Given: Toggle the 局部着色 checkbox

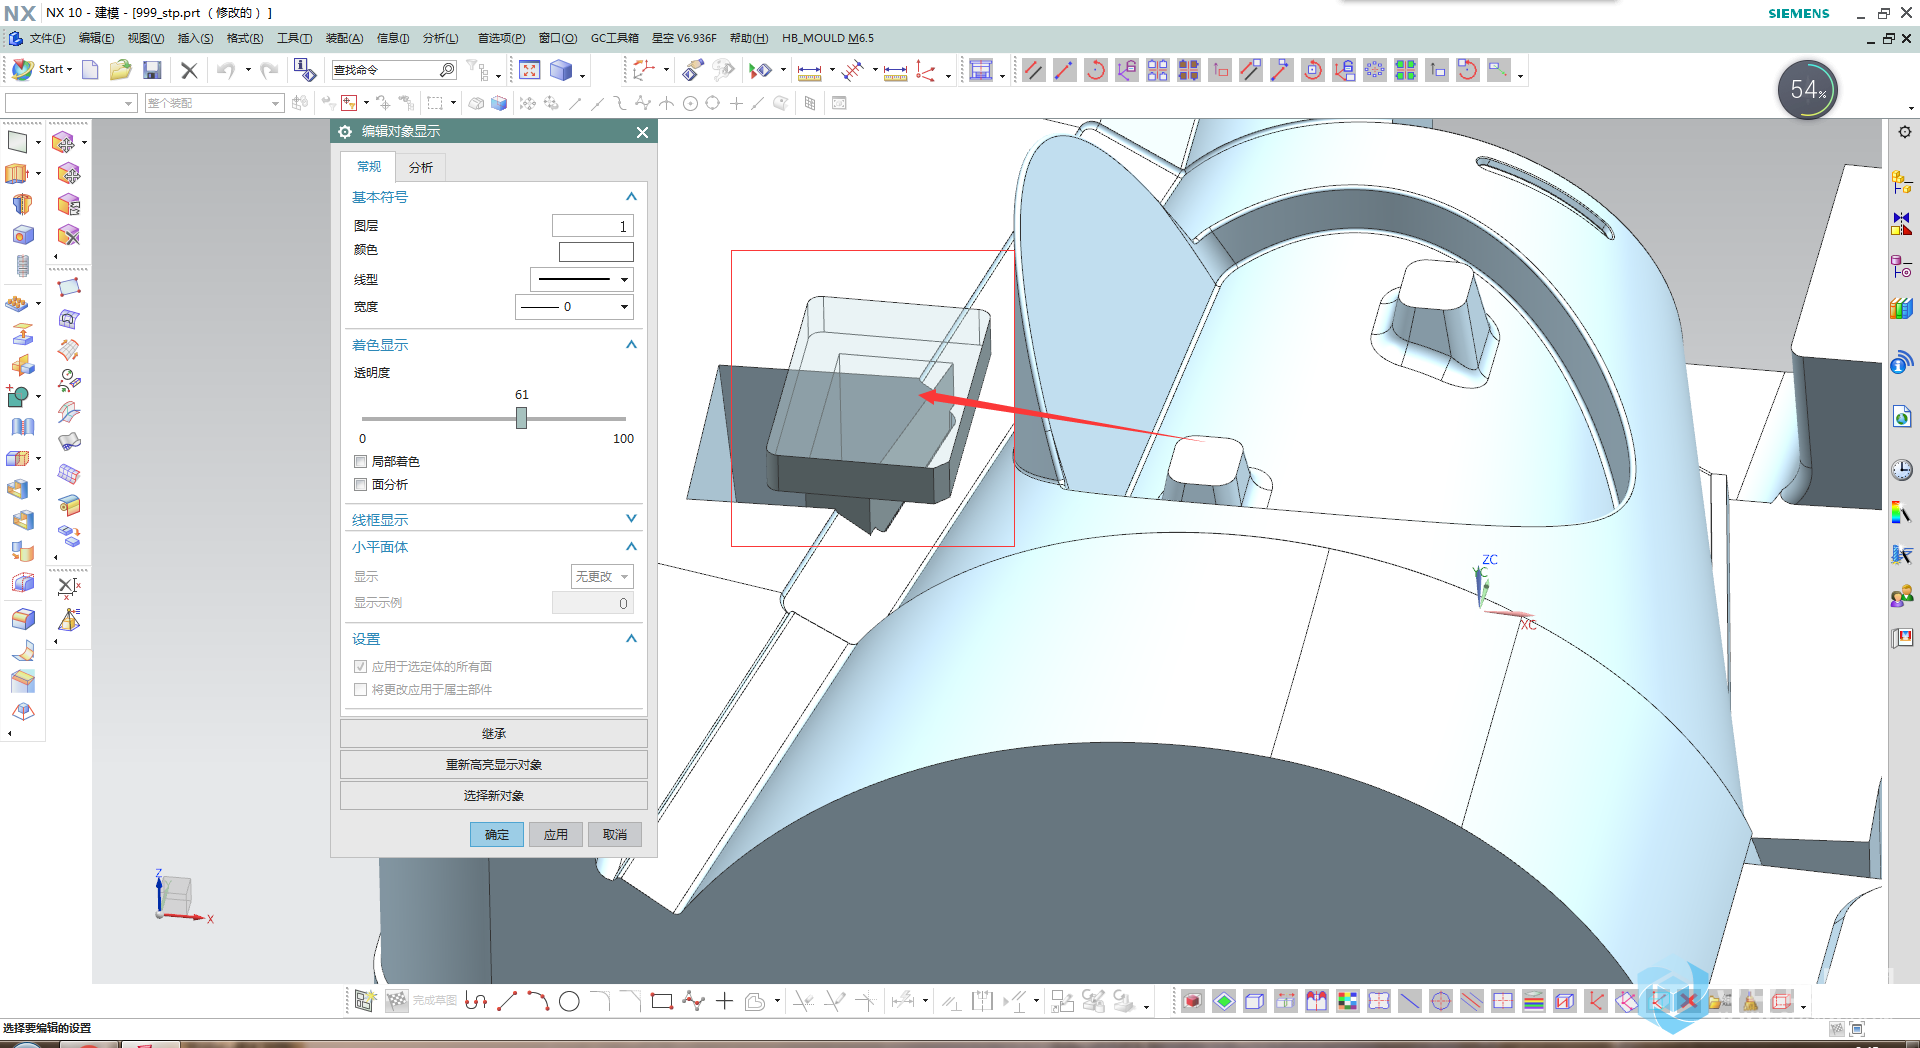Looking at the screenshot, I should [360, 462].
